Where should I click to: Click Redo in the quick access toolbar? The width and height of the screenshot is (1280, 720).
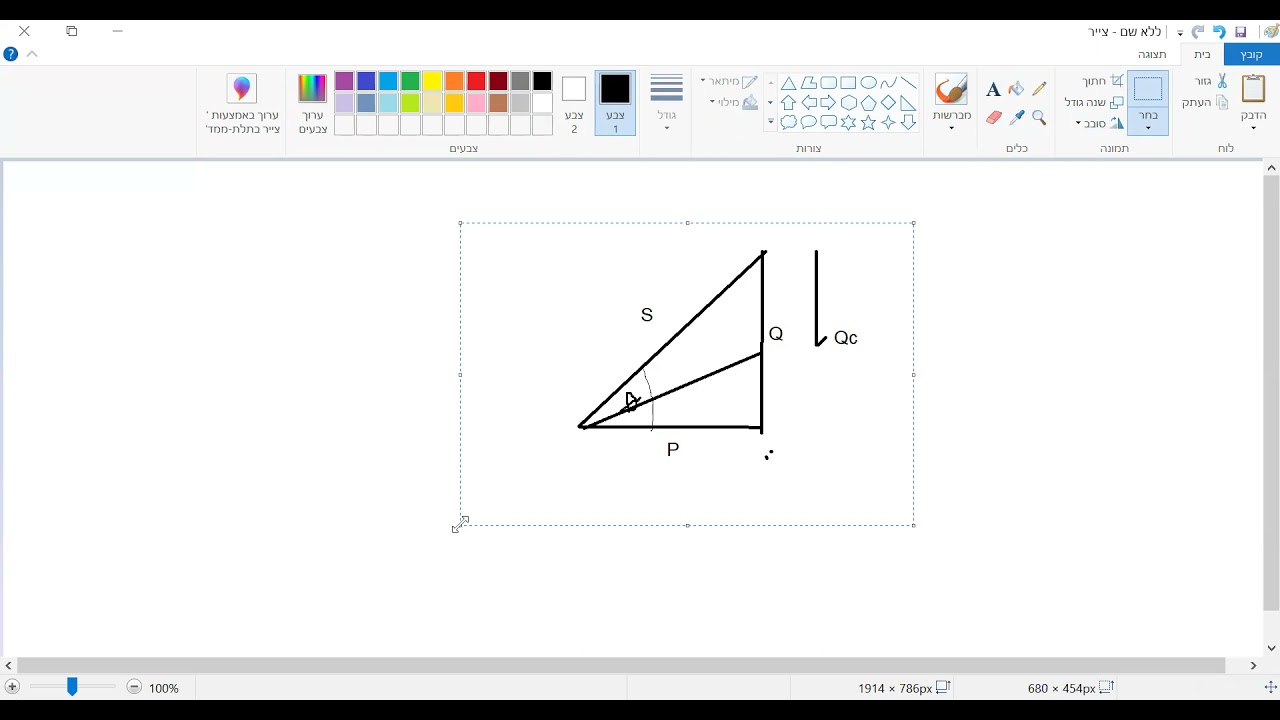pyautogui.click(x=1198, y=32)
